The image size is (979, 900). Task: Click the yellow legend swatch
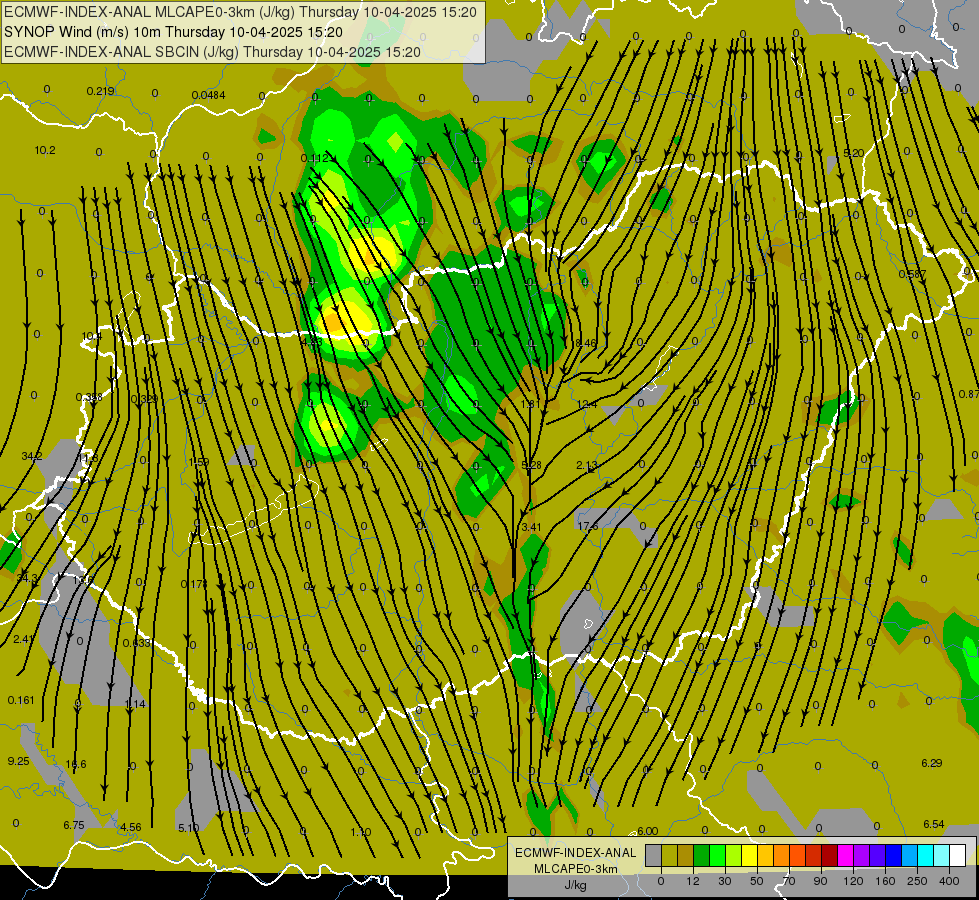pyautogui.click(x=749, y=856)
